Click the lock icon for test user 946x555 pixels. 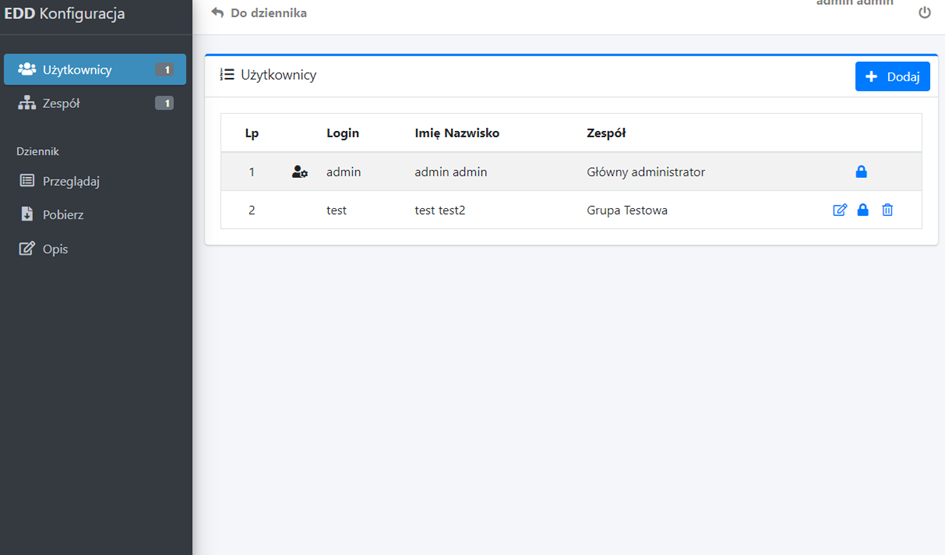(x=863, y=210)
